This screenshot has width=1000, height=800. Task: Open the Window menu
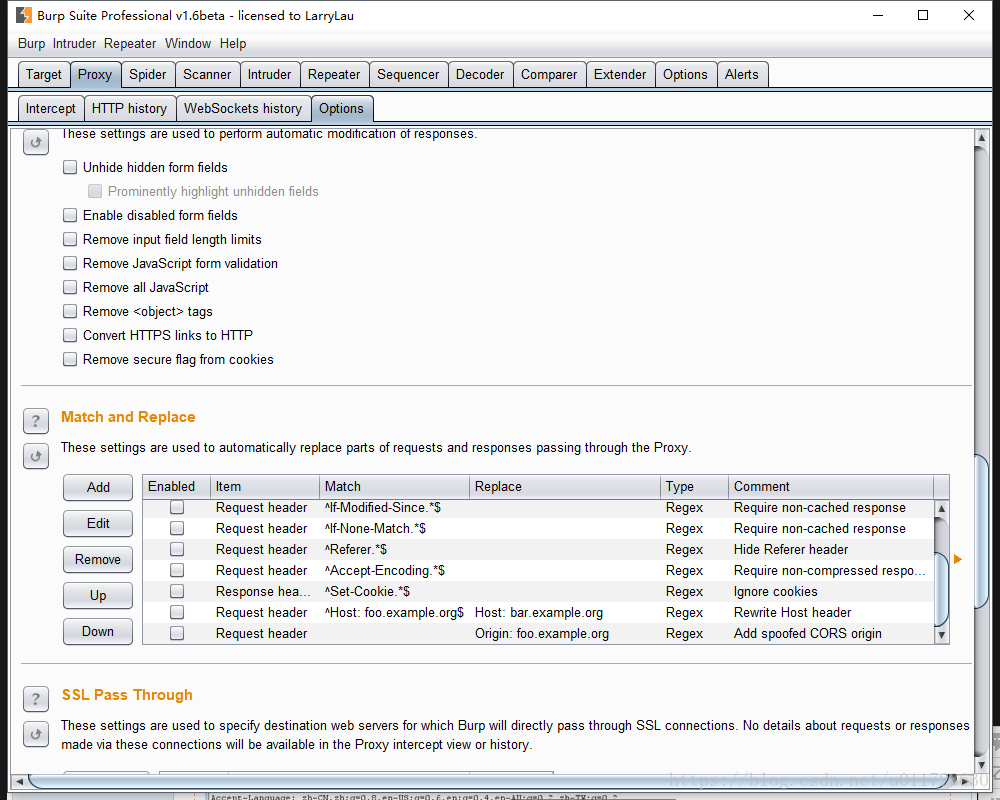188,43
